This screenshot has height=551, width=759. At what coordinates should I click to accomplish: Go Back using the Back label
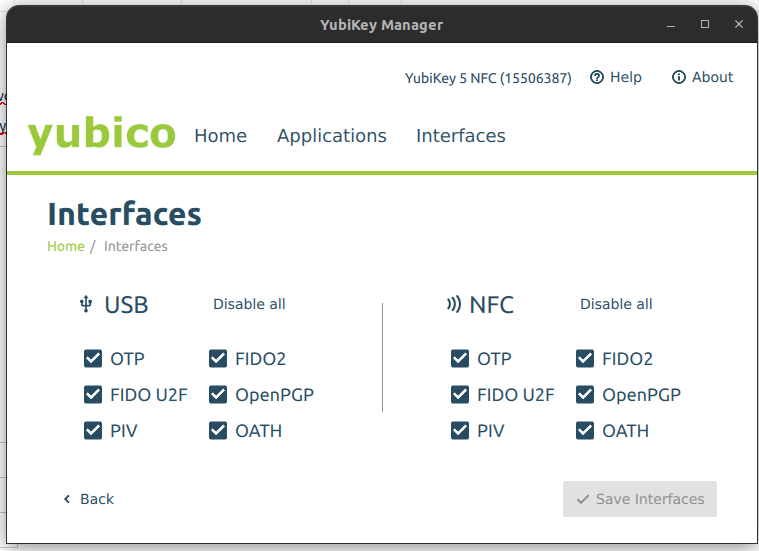coord(97,499)
